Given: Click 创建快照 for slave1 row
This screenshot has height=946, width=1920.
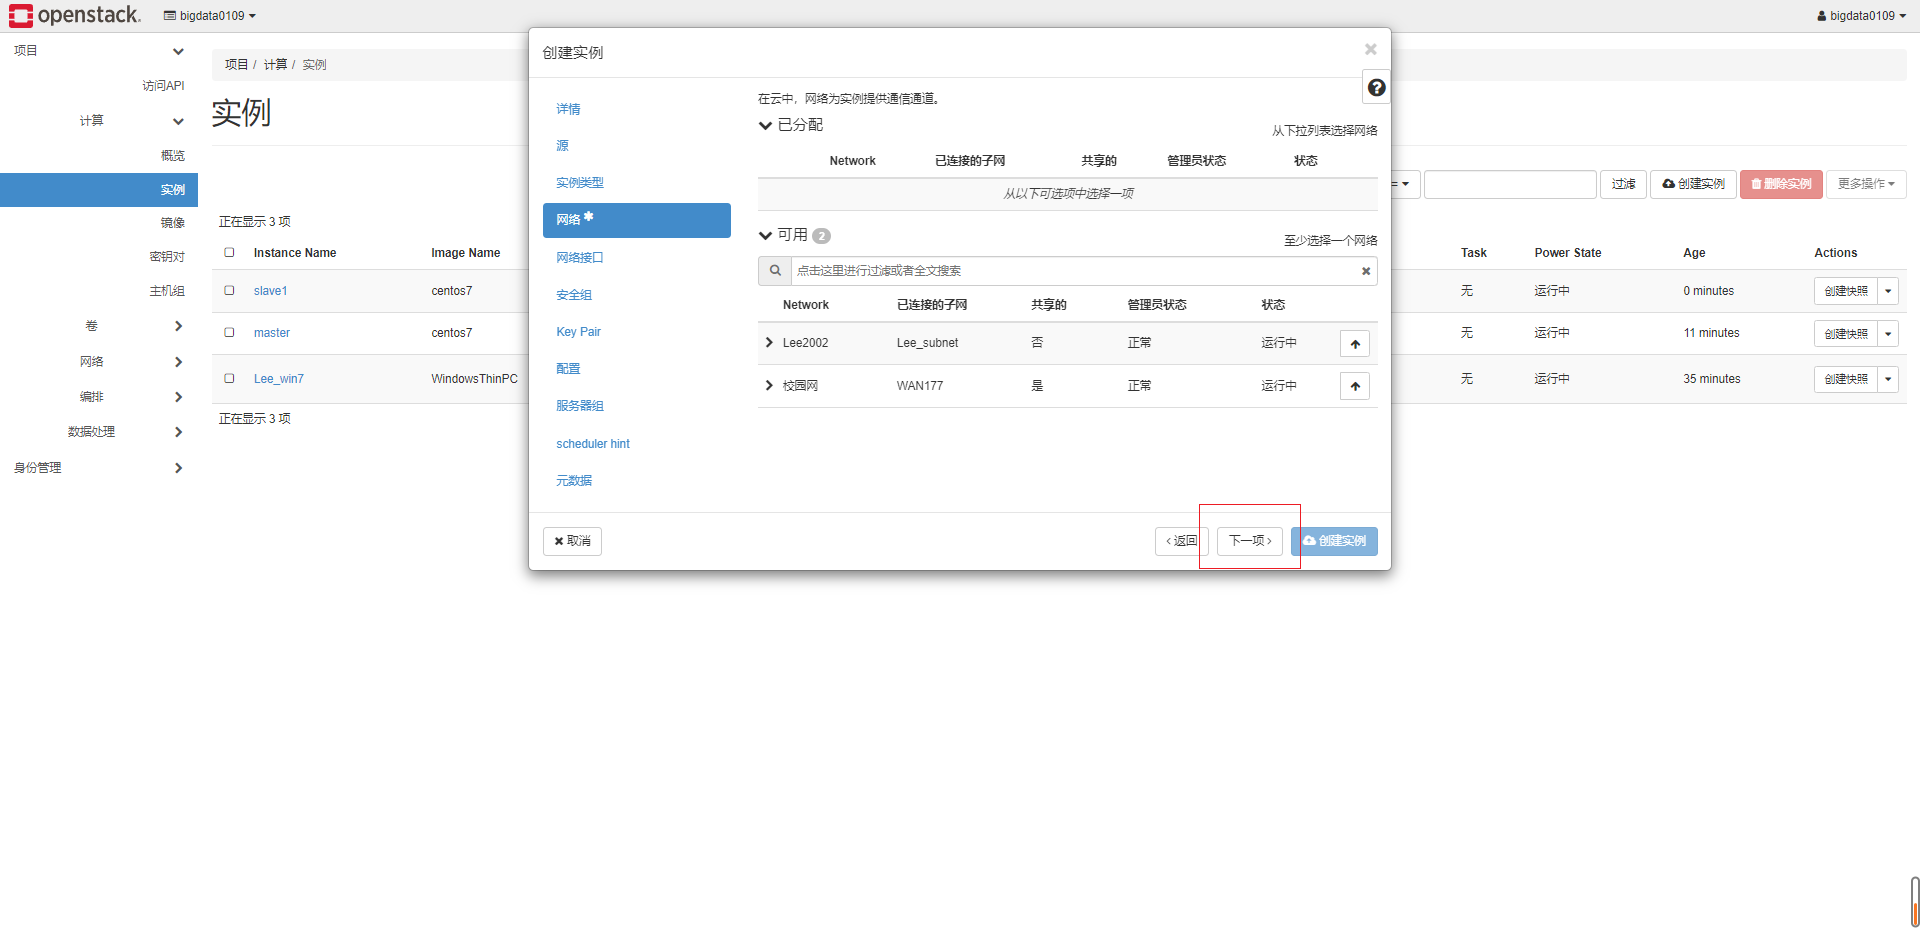Looking at the screenshot, I should pyautogui.click(x=1845, y=291).
